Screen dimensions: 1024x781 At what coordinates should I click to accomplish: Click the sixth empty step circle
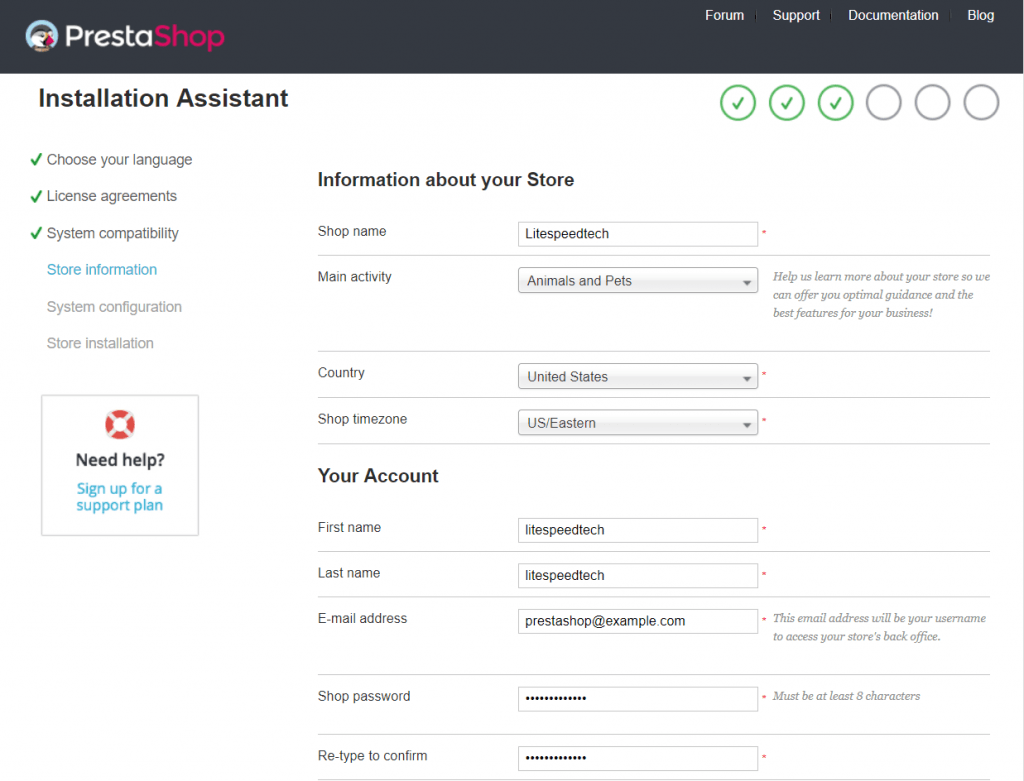click(981, 103)
